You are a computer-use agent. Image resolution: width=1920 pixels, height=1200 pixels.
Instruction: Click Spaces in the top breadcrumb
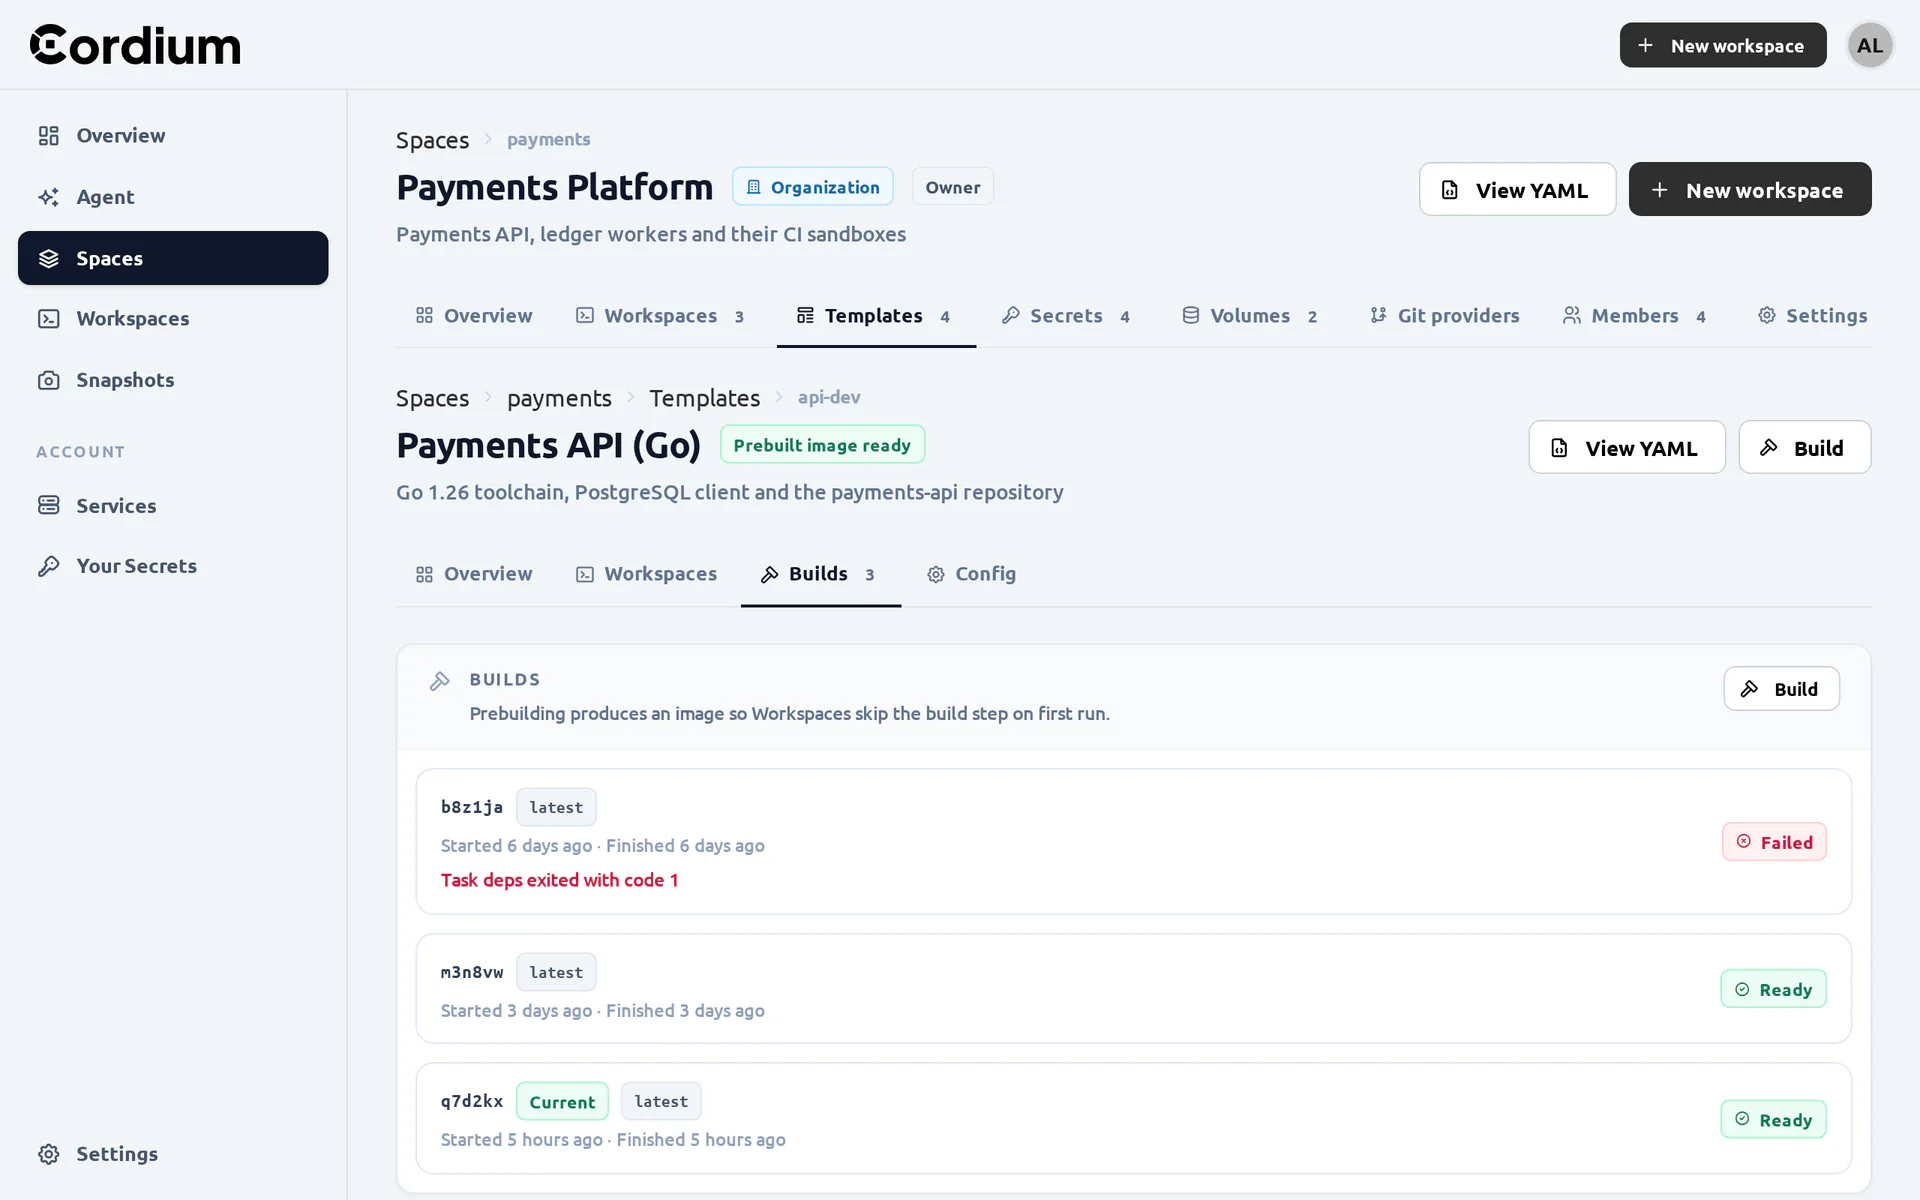[x=432, y=140]
